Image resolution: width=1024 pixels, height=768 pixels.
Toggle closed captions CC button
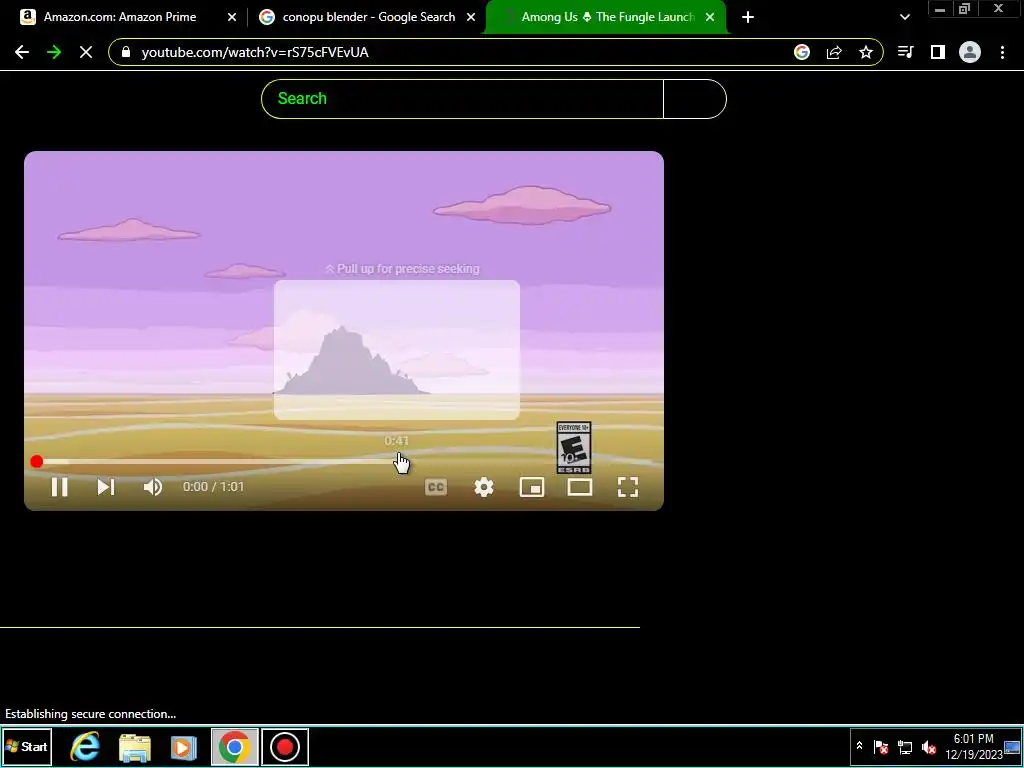(436, 487)
